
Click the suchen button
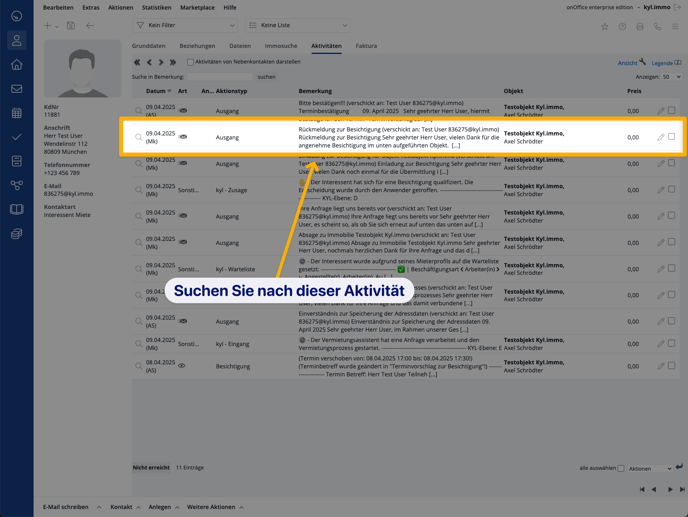[266, 77]
